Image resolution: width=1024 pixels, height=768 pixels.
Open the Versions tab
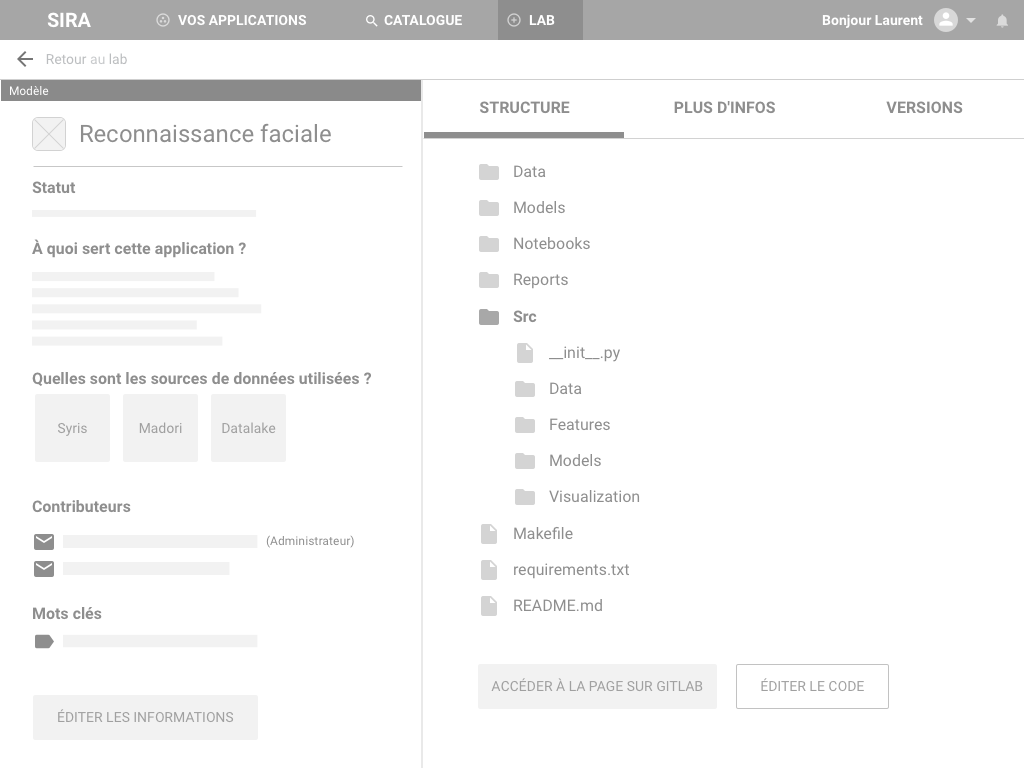[924, 108]
